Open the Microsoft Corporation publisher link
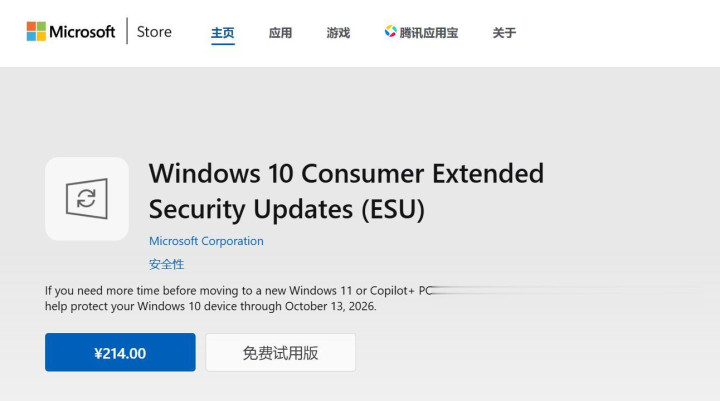 pyautogui.click(x=206, y=241)
